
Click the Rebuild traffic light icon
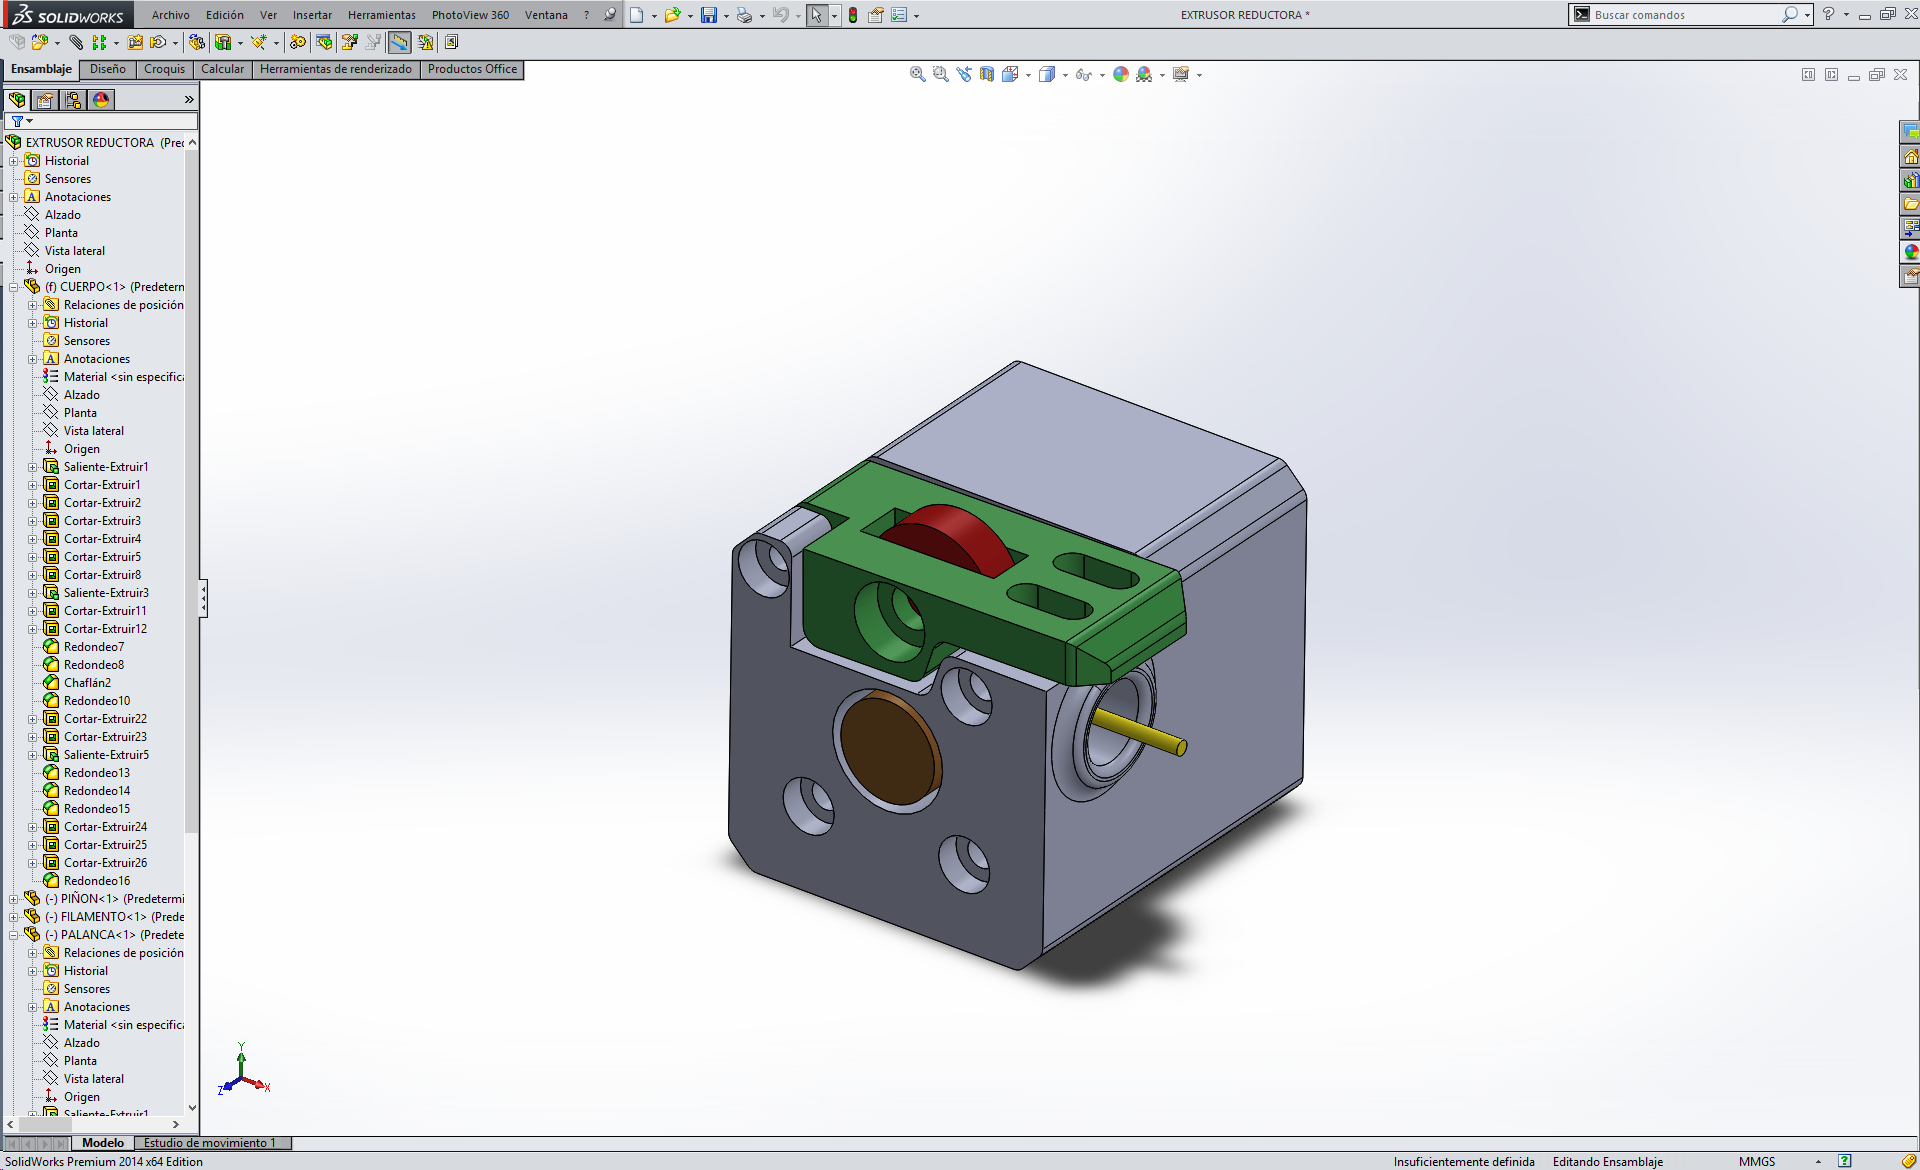(852, 15)
